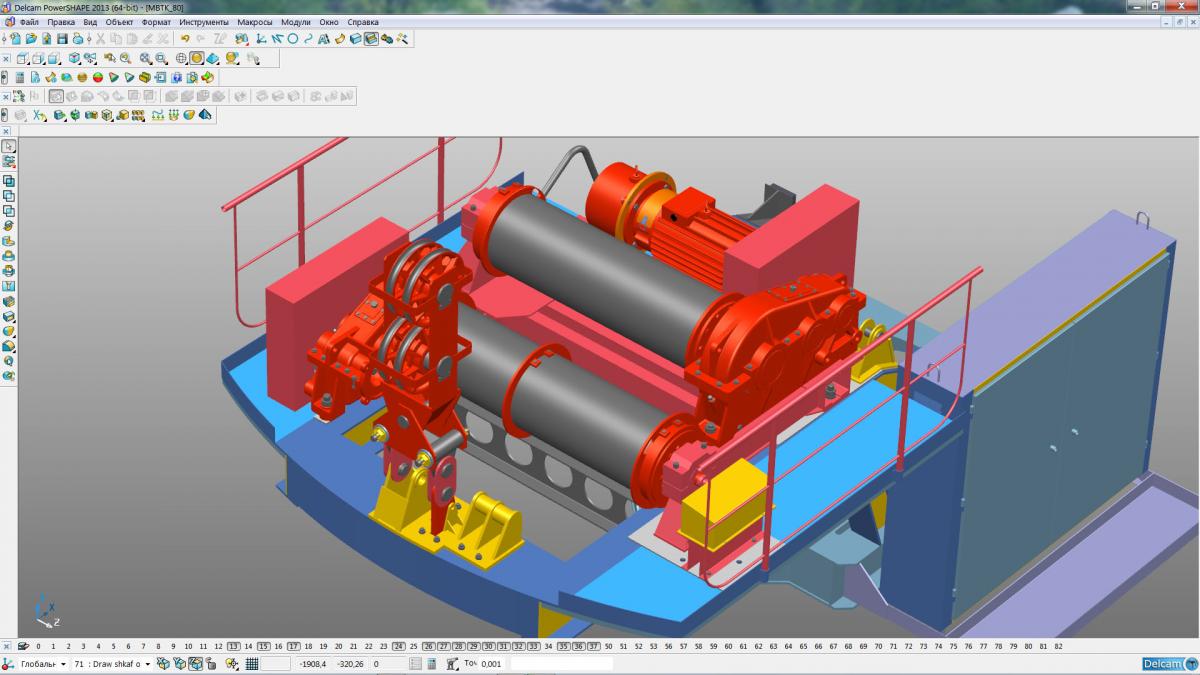1200x675 pixels.
Task: Save the model with the floppy disk icon
Action: click(62, 38)
